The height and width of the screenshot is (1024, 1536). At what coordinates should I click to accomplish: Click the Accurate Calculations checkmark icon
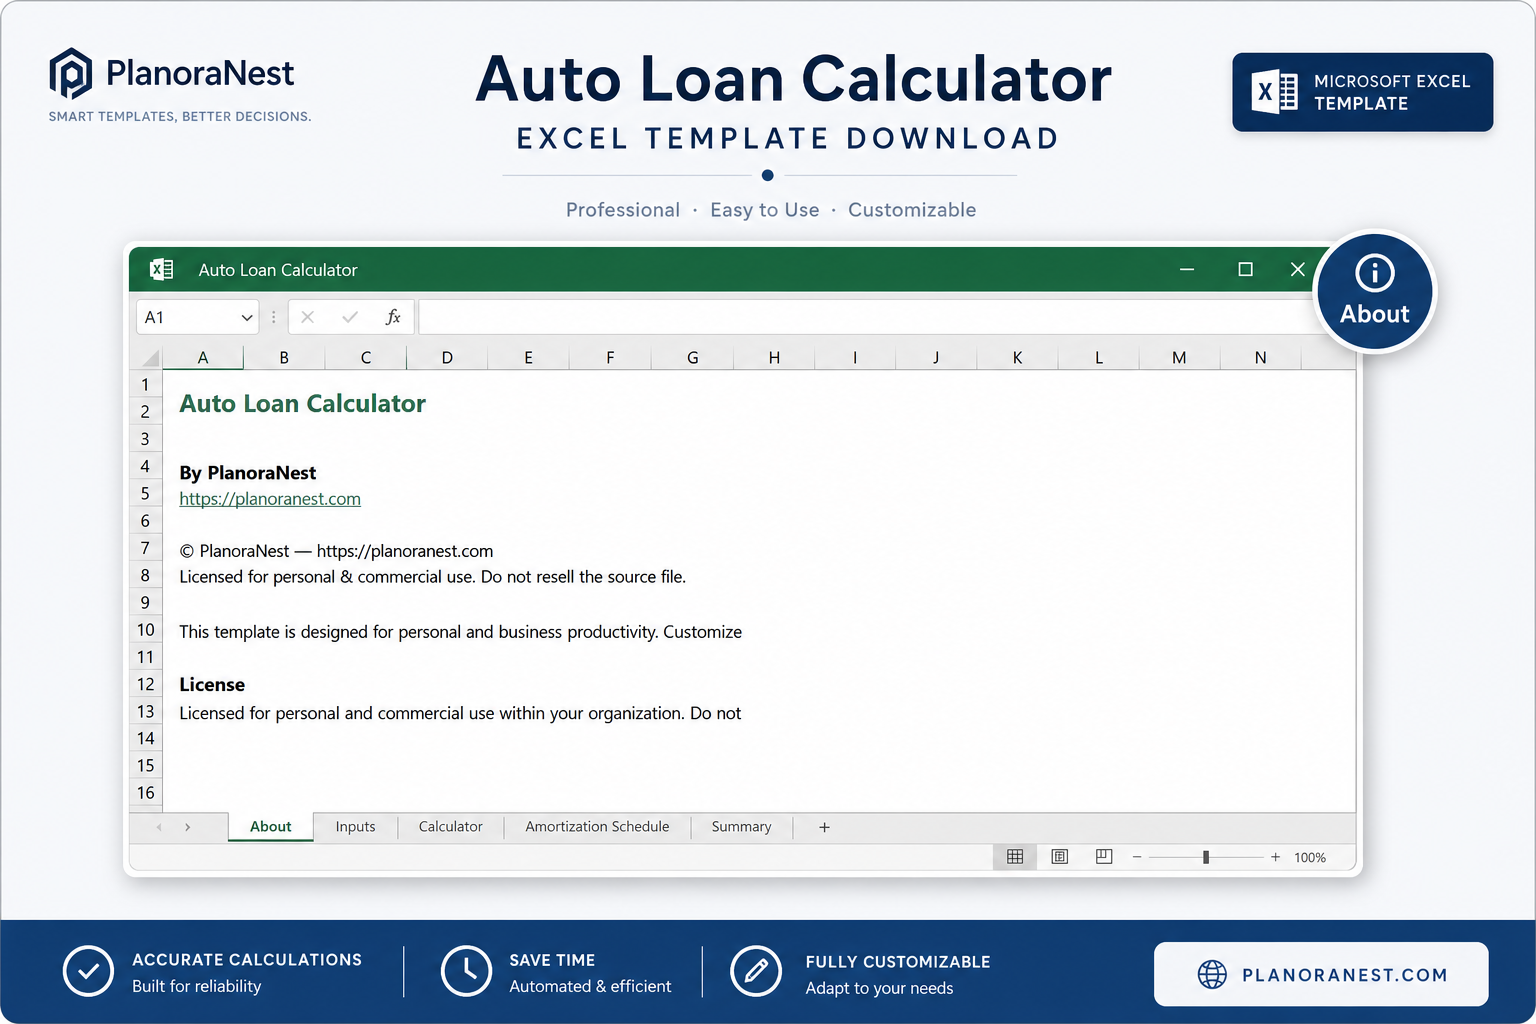(x=88, y=972)
